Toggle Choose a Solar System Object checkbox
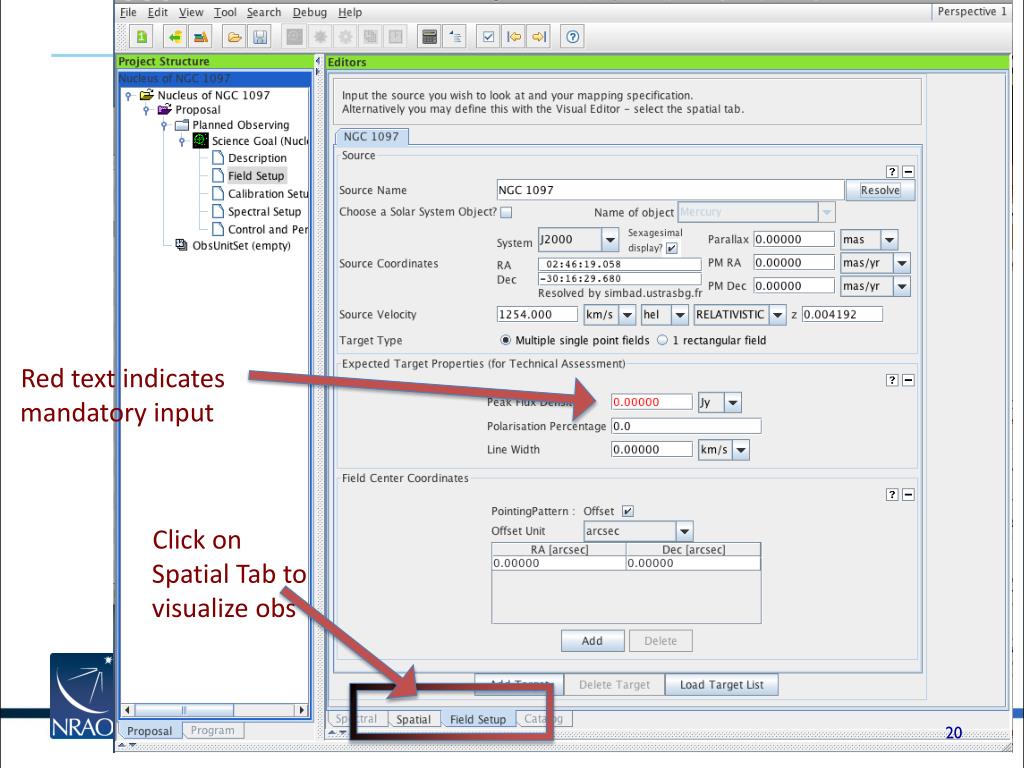 coord(506,212)
